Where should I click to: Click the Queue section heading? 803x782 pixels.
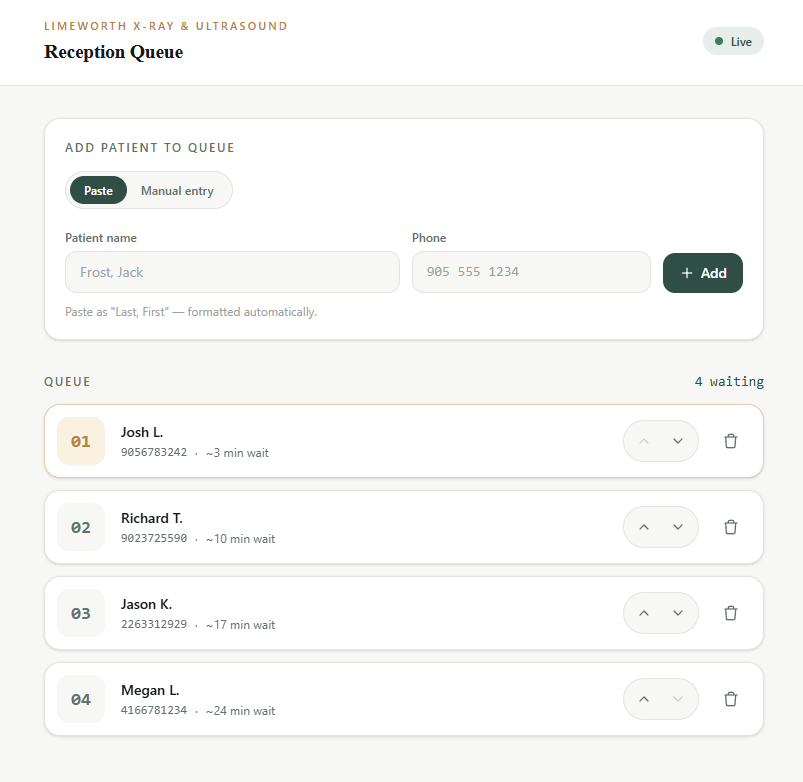[67, 382]
